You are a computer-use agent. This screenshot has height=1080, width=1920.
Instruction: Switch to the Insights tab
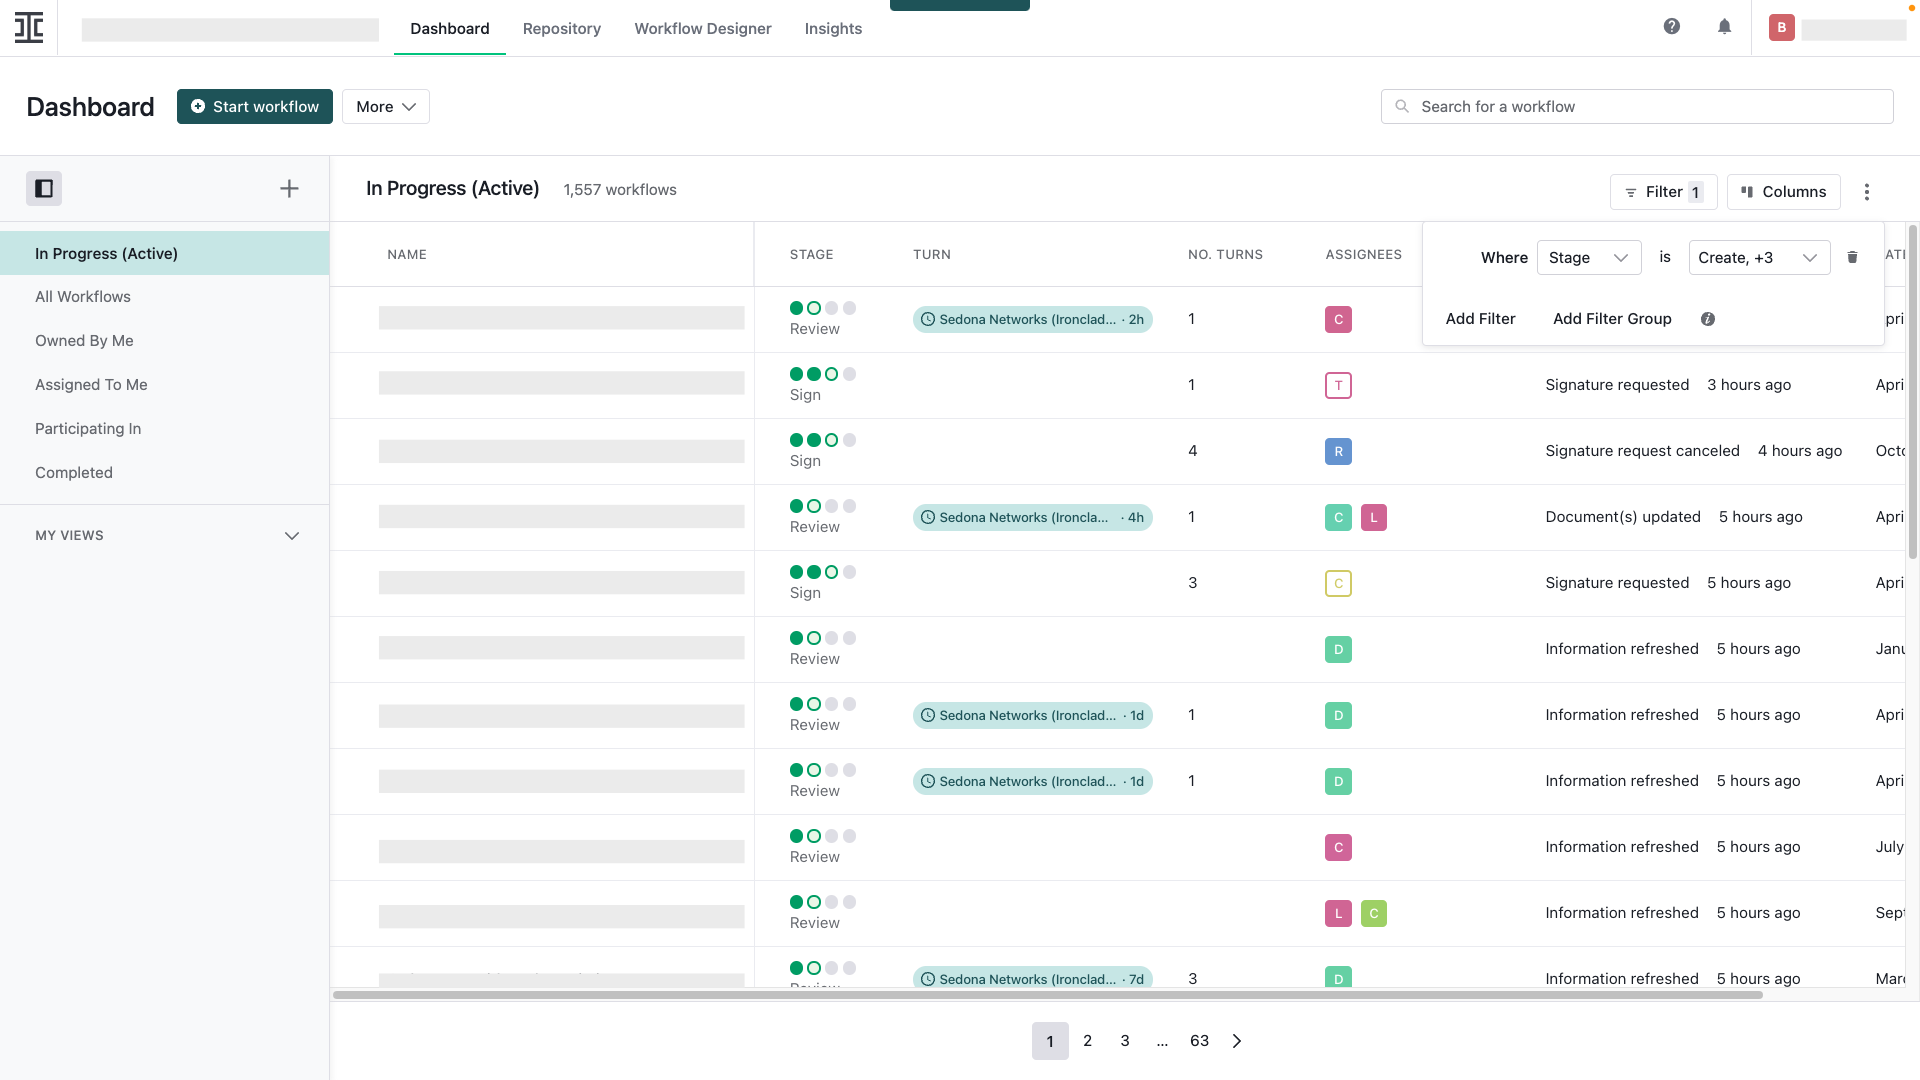pos(833,28)
